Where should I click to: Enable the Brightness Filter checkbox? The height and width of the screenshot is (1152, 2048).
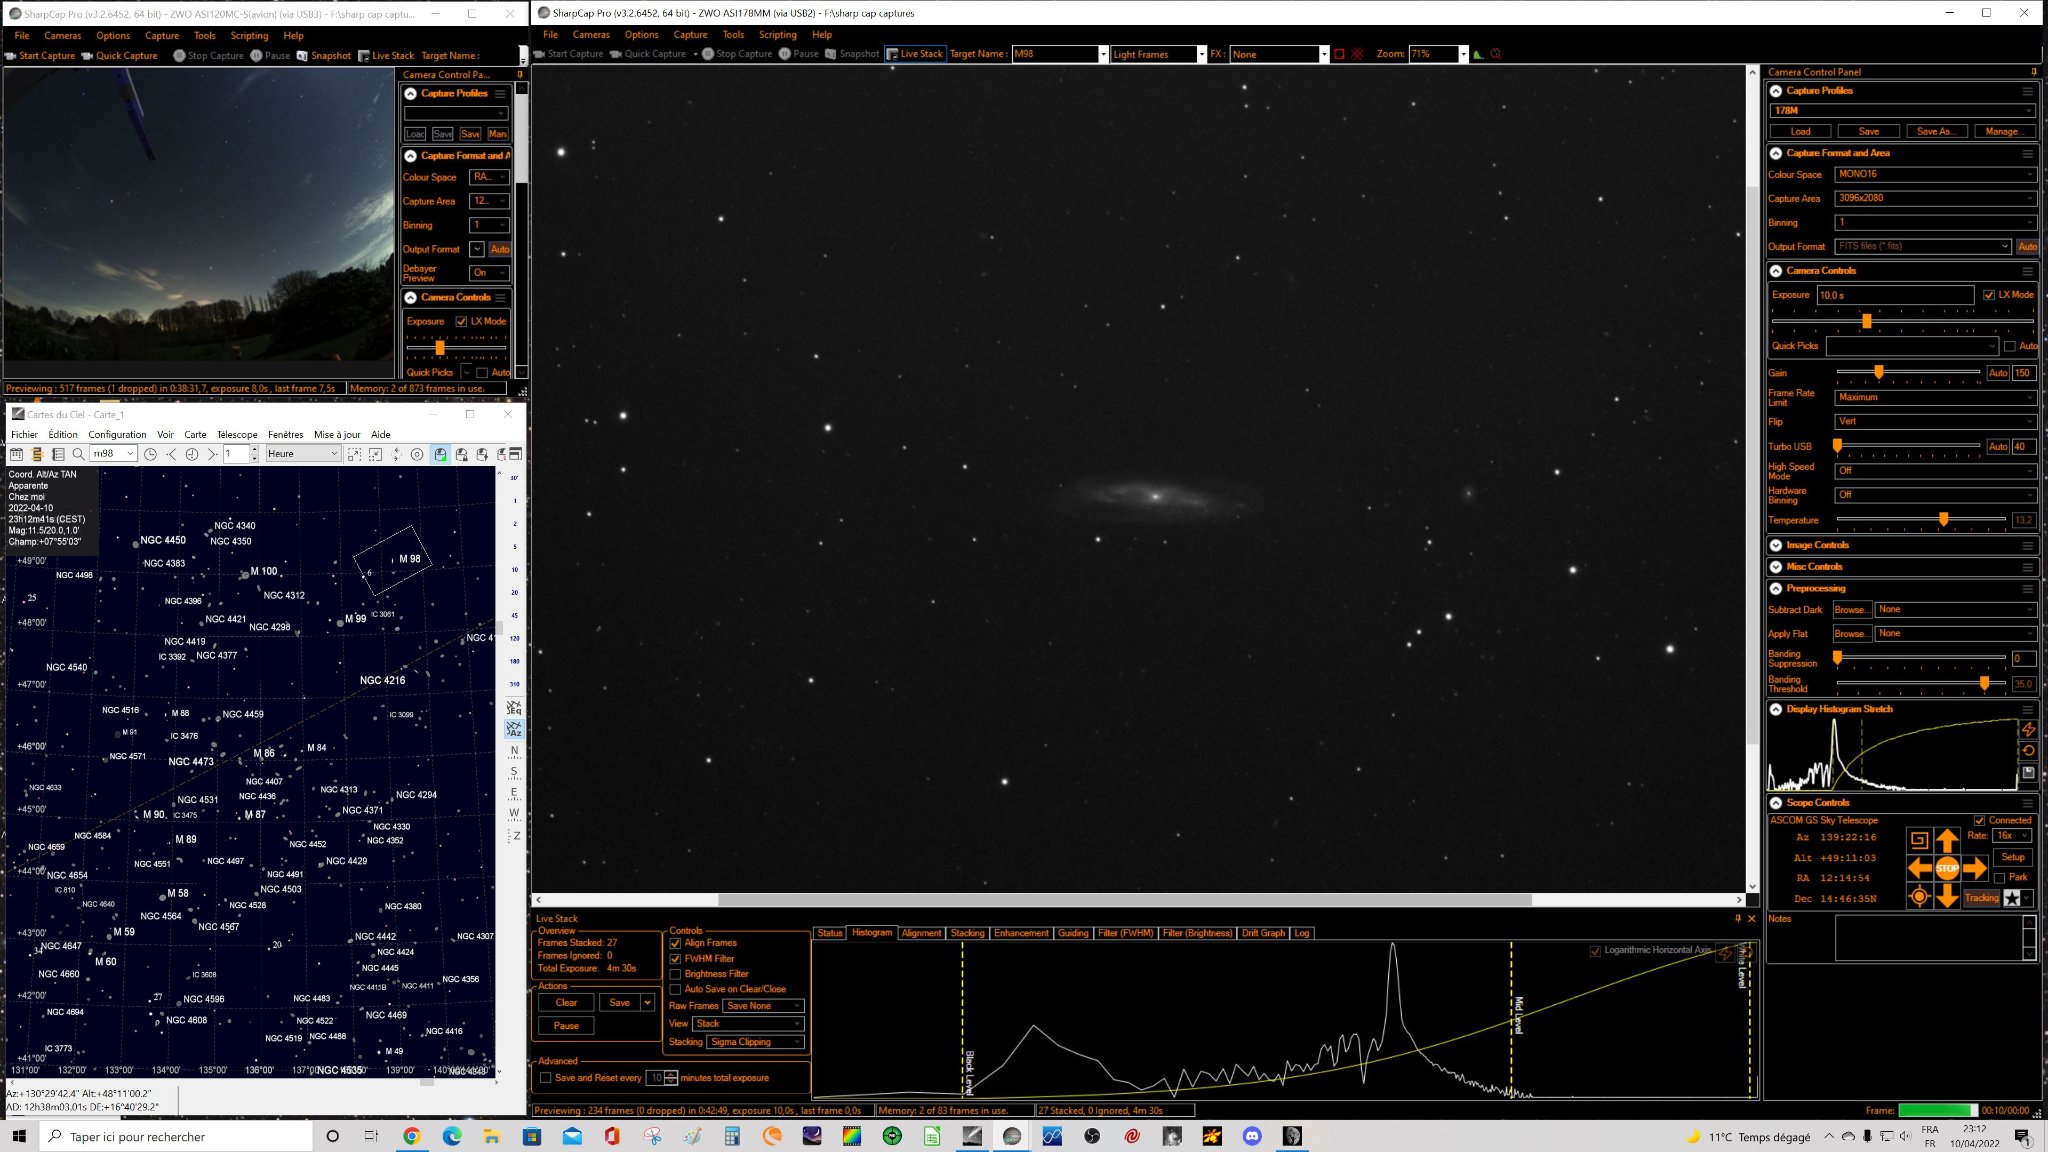click(x=675, y=974)
